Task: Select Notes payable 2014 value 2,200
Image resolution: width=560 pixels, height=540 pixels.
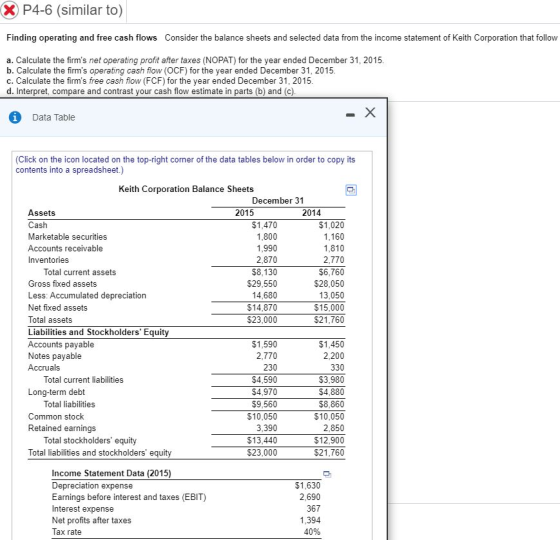Action: point(334,356)
